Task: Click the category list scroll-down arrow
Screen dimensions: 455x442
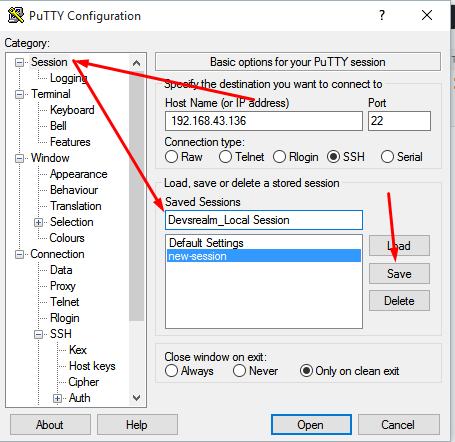Action: pos(136,398)
